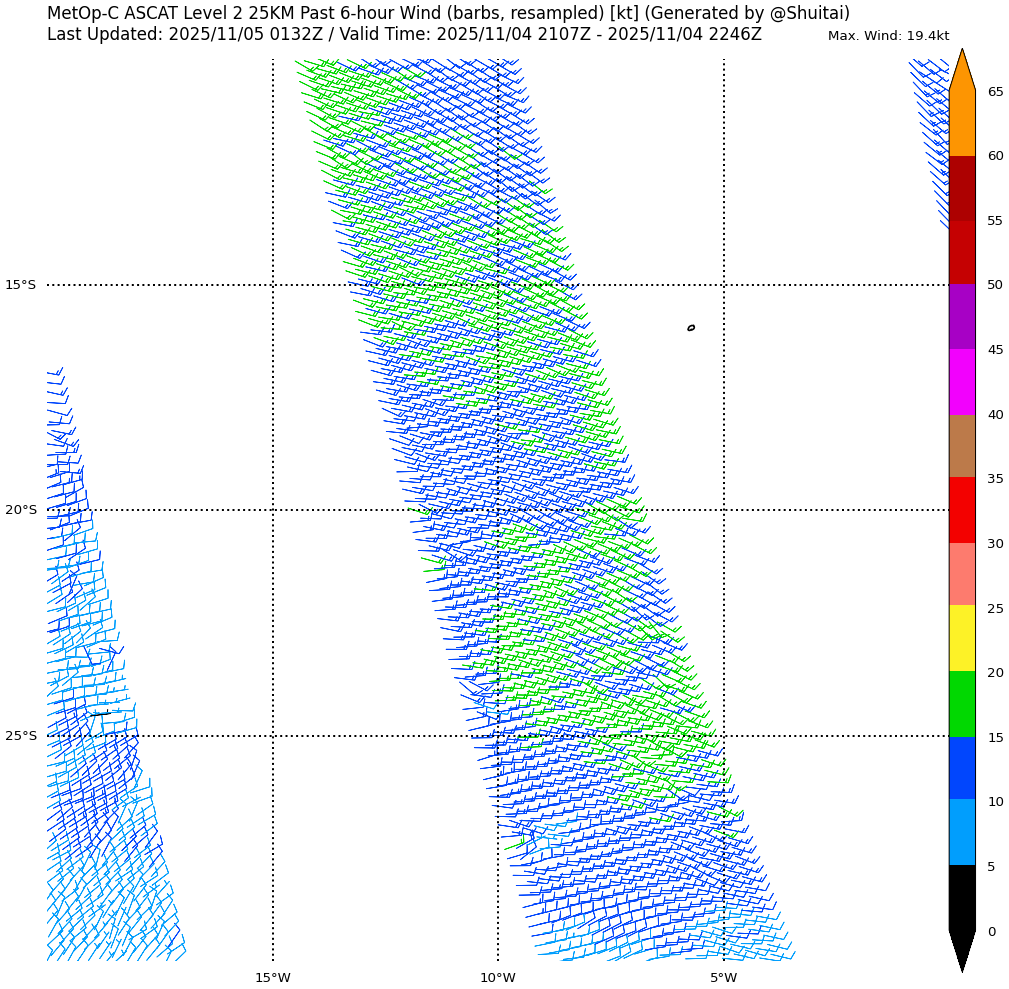
Task: Click the orange 60-65 kt colorbar segment
Action: point(961,123)
